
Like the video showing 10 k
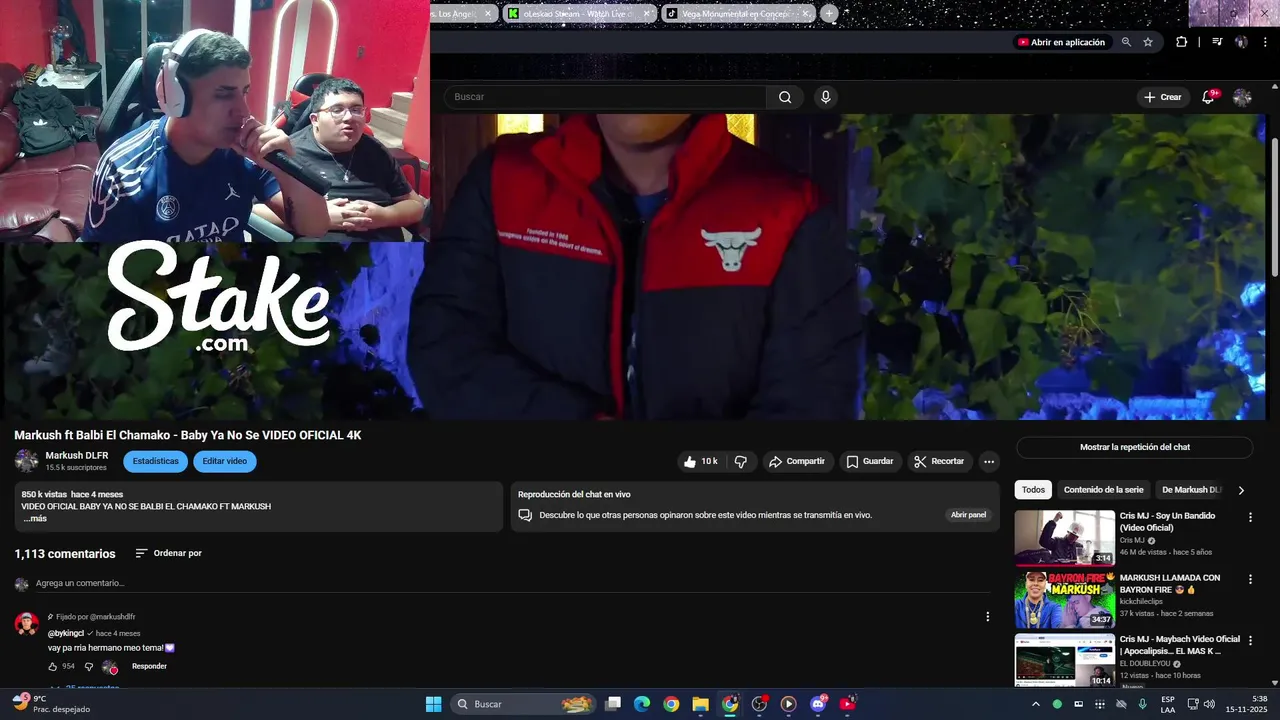click(x=700, y=461)
